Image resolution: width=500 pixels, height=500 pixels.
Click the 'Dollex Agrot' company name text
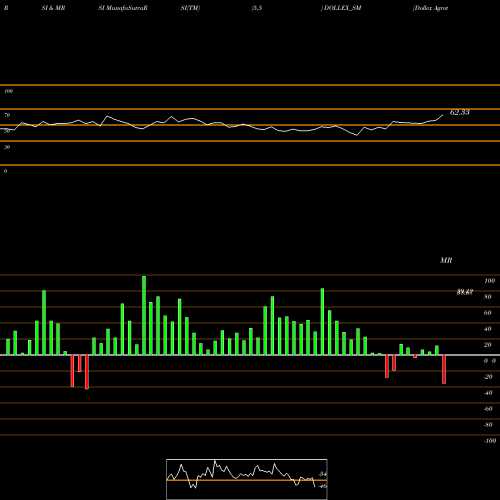431,8
